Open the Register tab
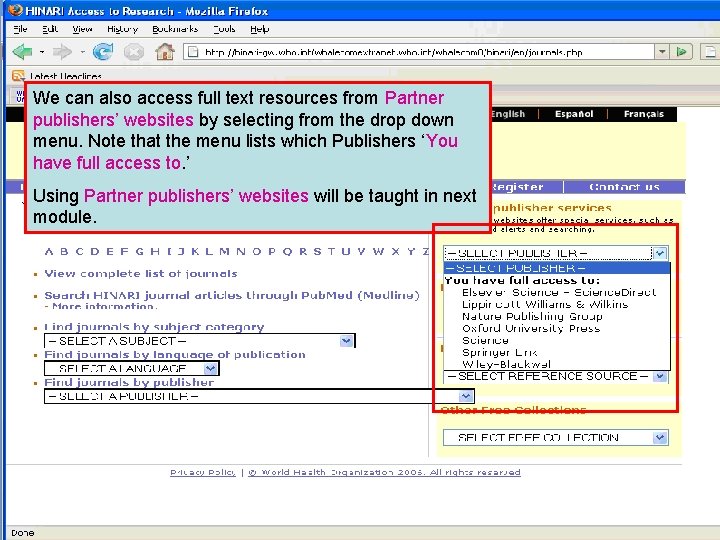Image resolution: width=720 pixels, height=540 pixels. (518, 187)
